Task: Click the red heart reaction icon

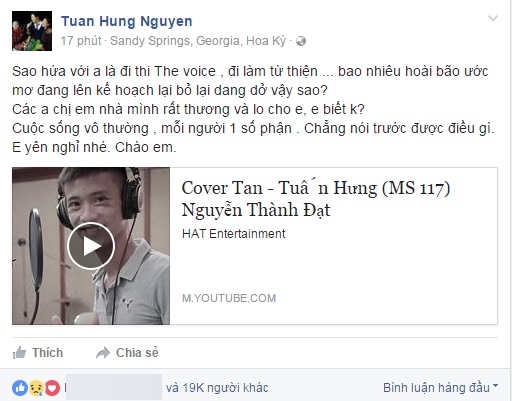Action: pos(52,388)
